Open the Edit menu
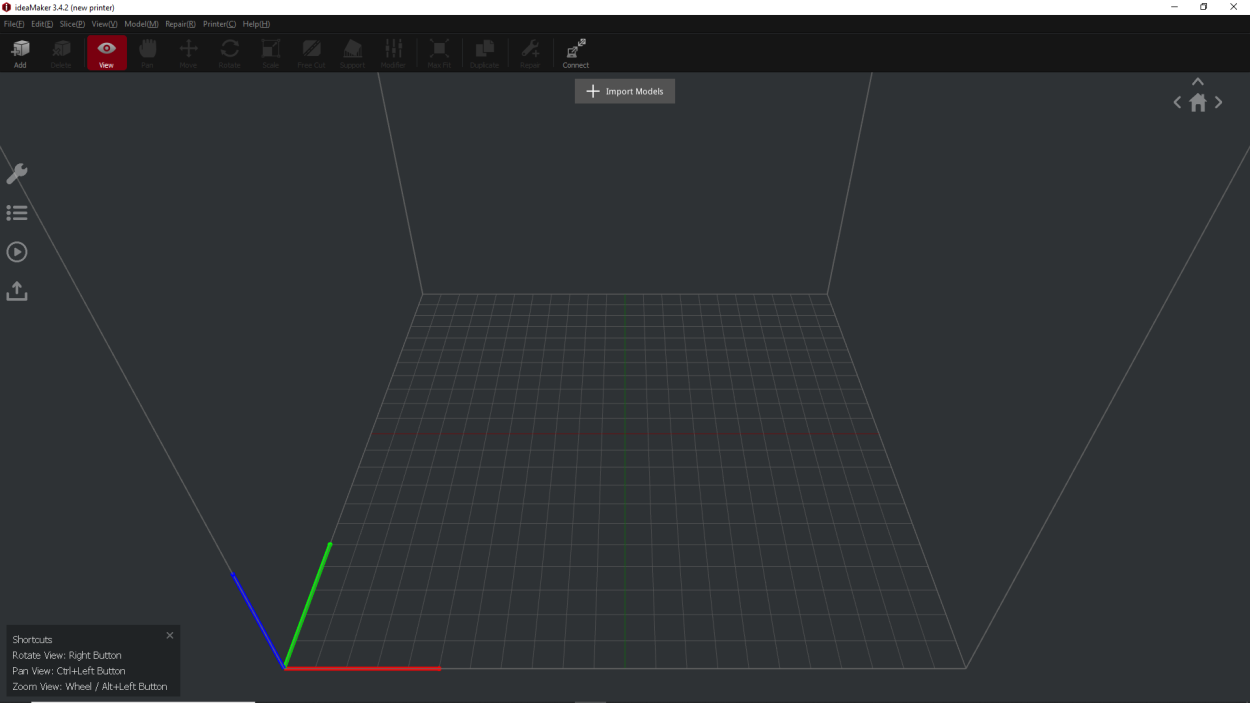This screenshot has width=1250, height=703. click(42, 24)
